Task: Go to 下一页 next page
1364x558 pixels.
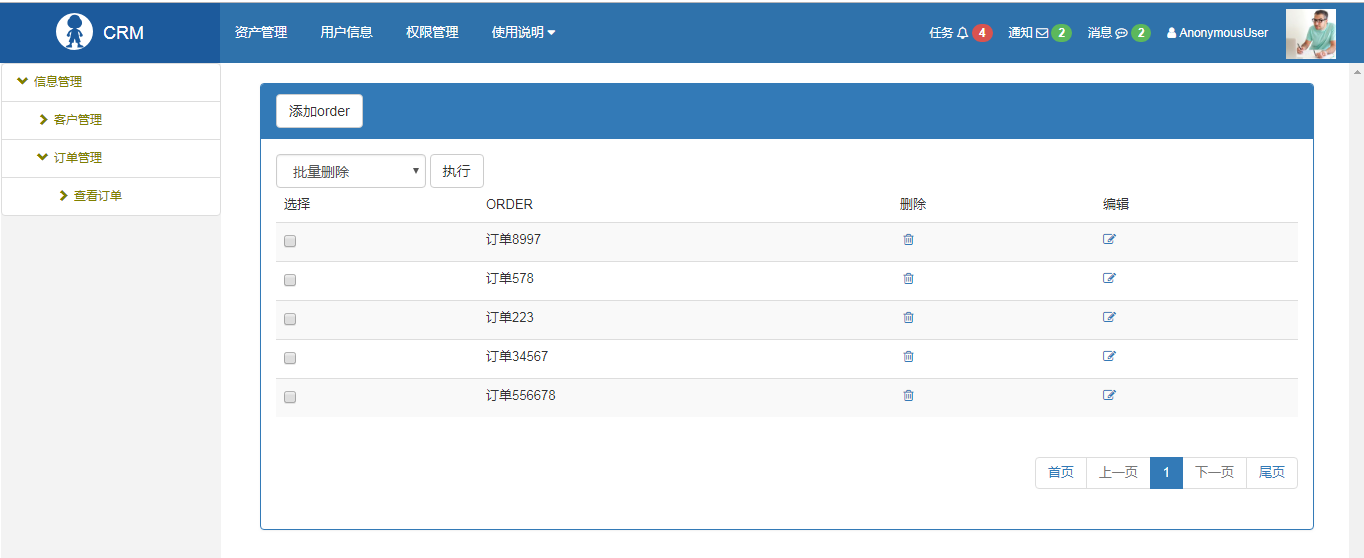Action: (1214, 473)
